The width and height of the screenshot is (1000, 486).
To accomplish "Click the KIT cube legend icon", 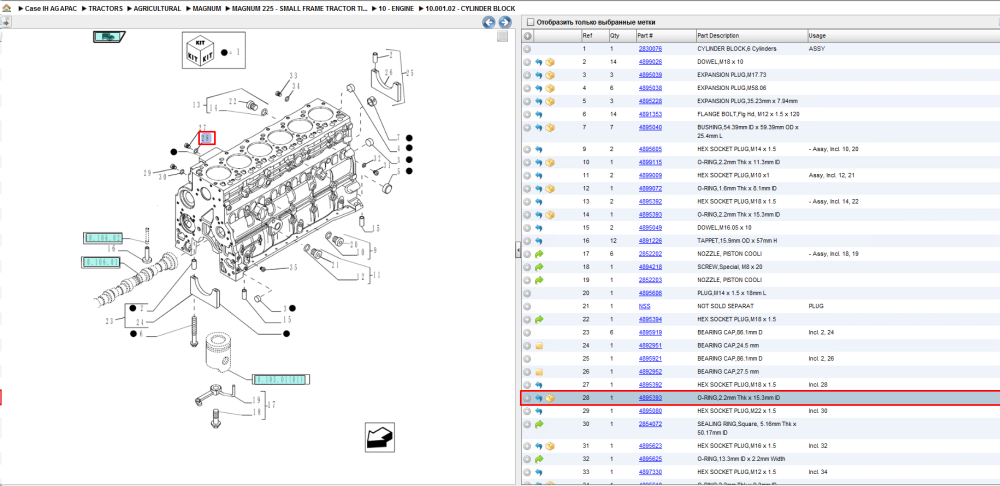I will point(199,52).
